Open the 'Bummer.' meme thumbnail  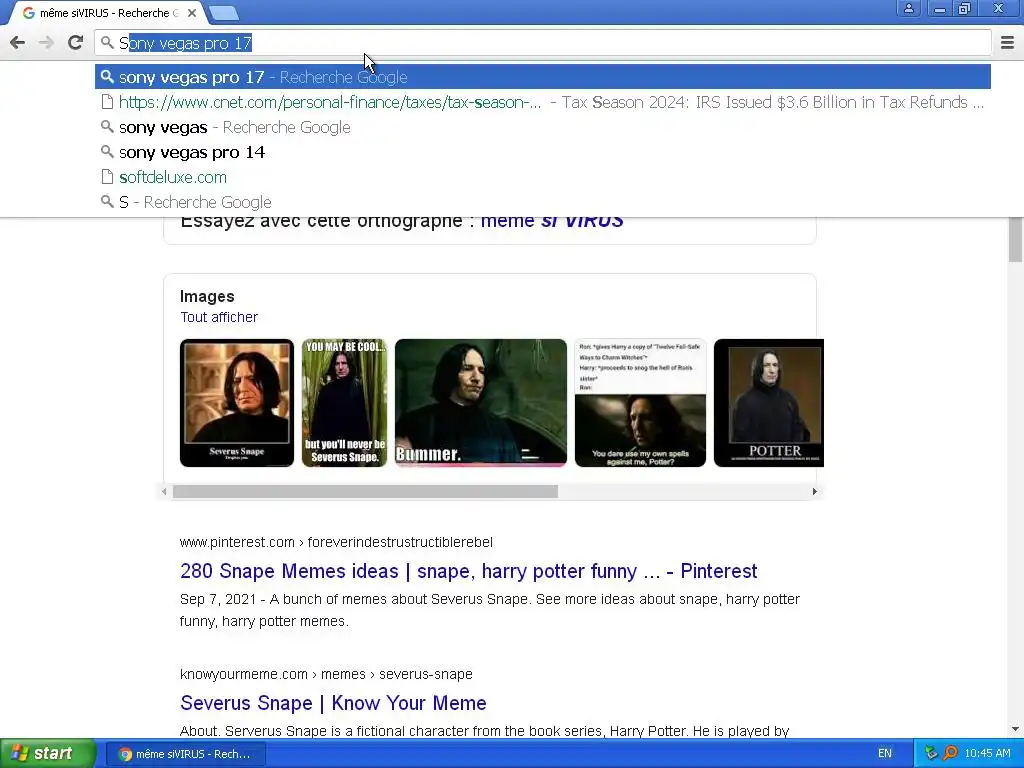point(481,403)
